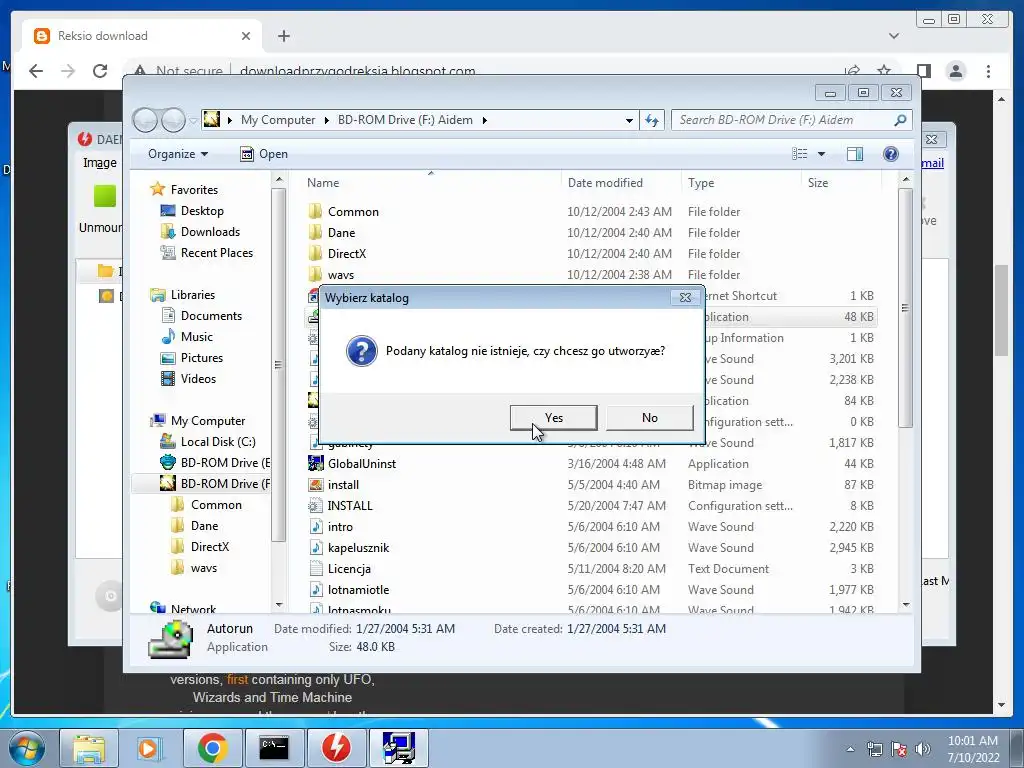This screenshot has width=1024, height=768.
Task: Sort files by Name column header
Action: point(323,183)
